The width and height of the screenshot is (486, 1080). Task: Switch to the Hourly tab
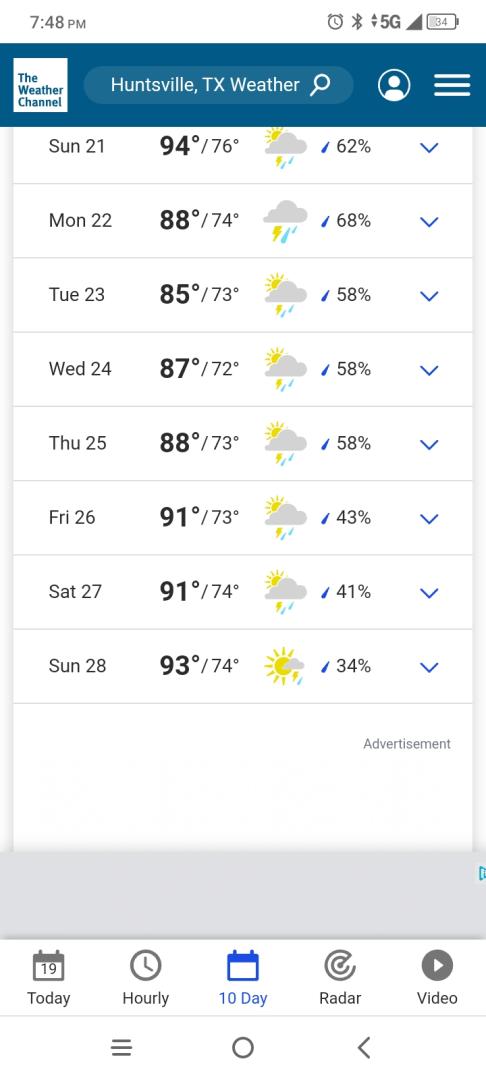(145, 978)
